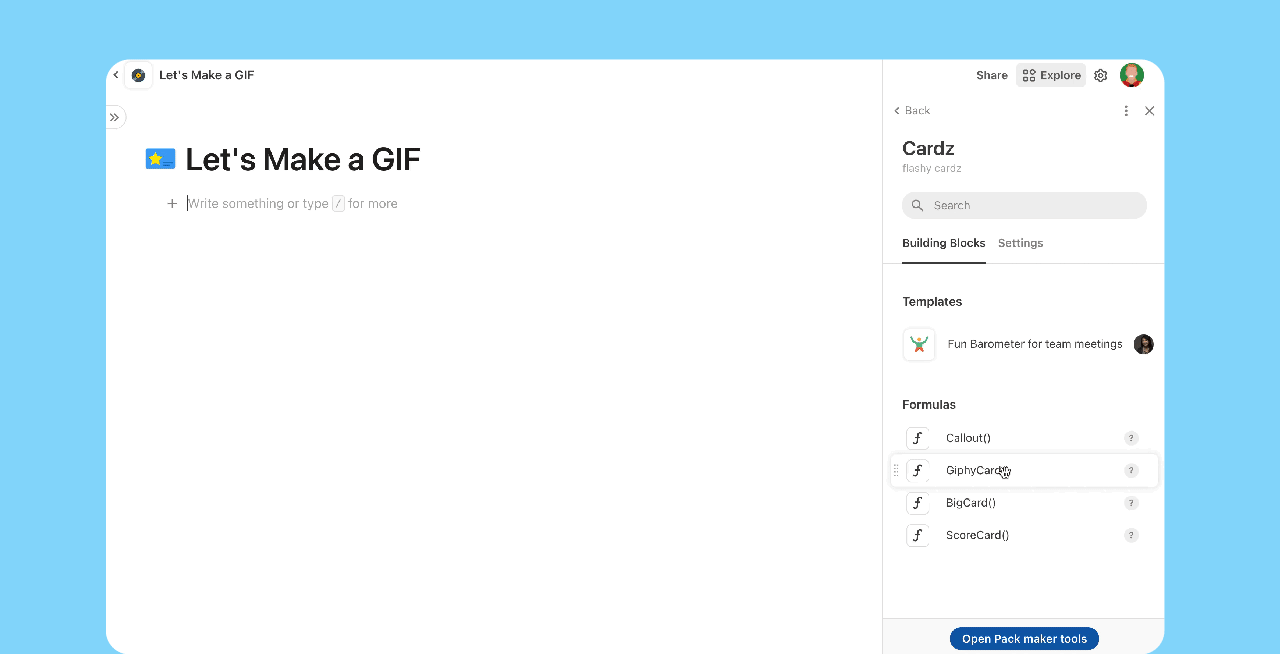Open Fun Barometer for team meetings template
This screenshot has width=1280, height=654.
[x=1028, y=344]
